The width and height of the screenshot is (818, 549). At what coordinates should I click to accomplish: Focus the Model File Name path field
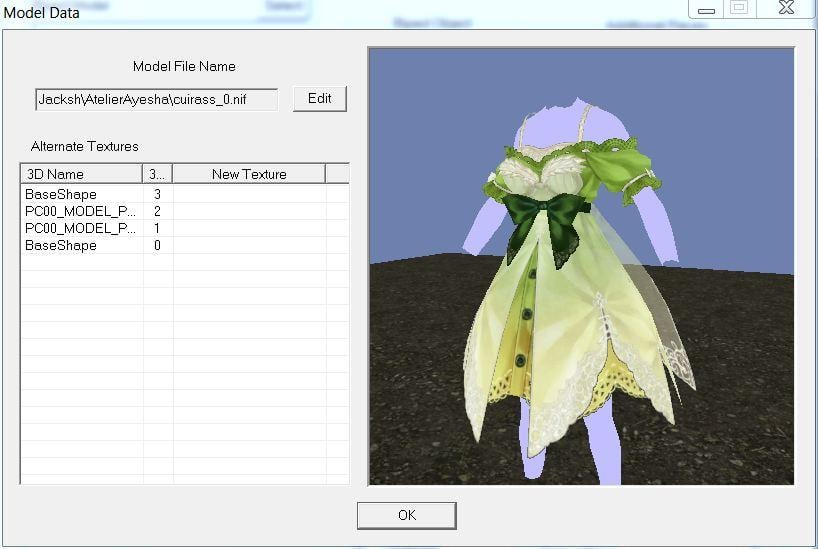tap(157, 99)
